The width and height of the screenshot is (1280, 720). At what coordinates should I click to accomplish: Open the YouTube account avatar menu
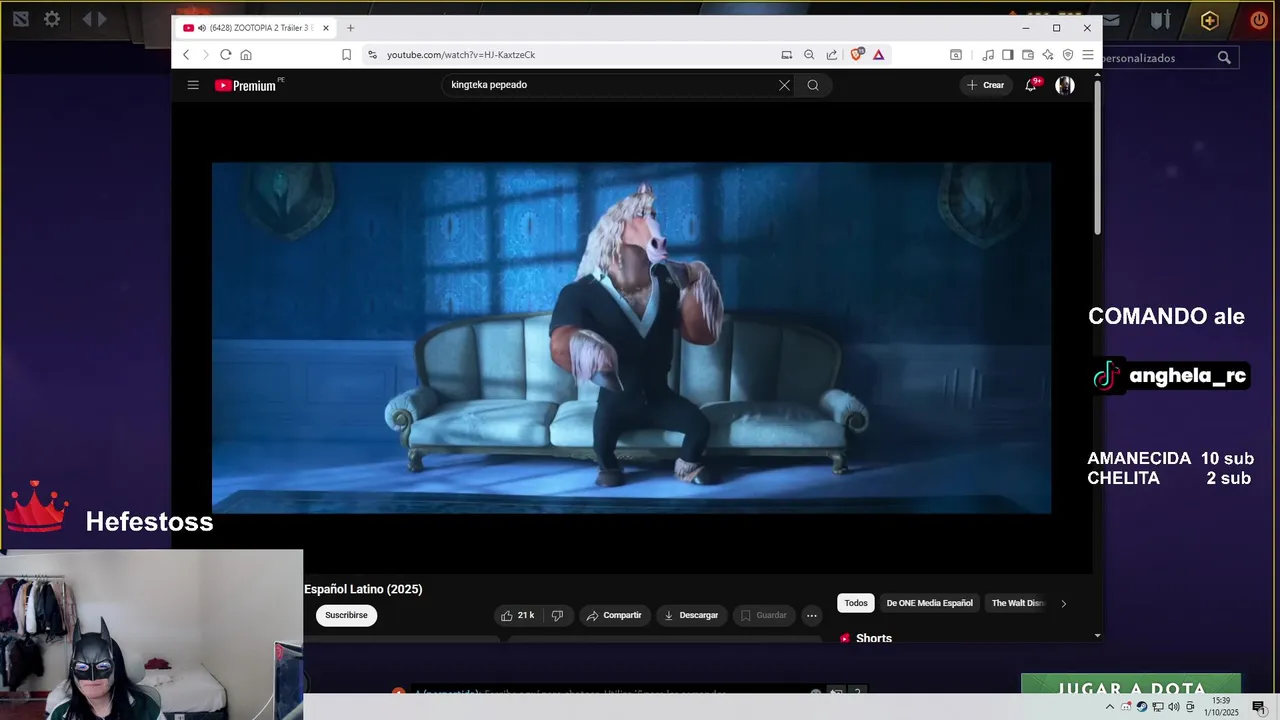[1065, 85]
